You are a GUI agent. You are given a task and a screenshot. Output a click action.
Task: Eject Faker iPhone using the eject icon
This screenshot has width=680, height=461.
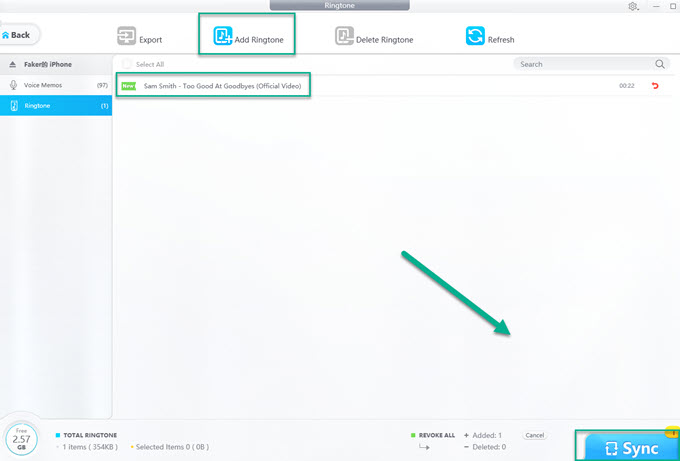pyautogui.click(x=13, y=65)
